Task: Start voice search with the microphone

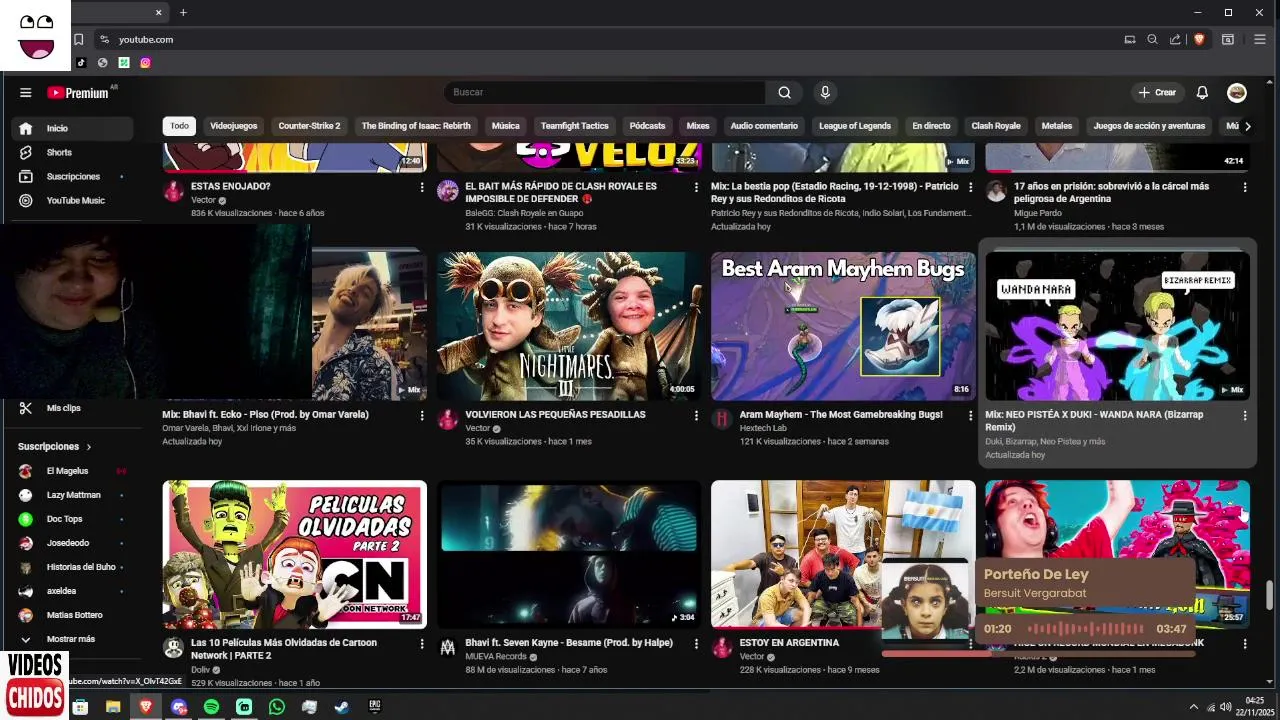Action: pyautogui.click(x=825, y=92)
